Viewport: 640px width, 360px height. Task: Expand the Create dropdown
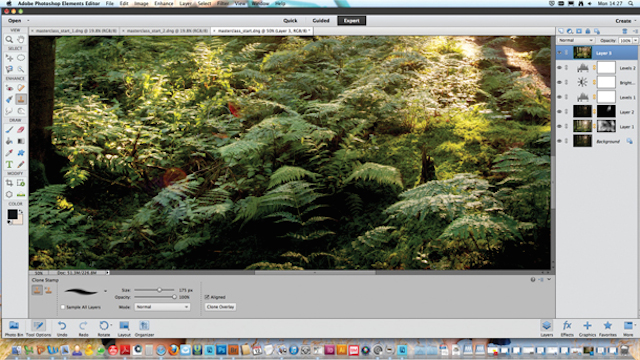(625, 21)
